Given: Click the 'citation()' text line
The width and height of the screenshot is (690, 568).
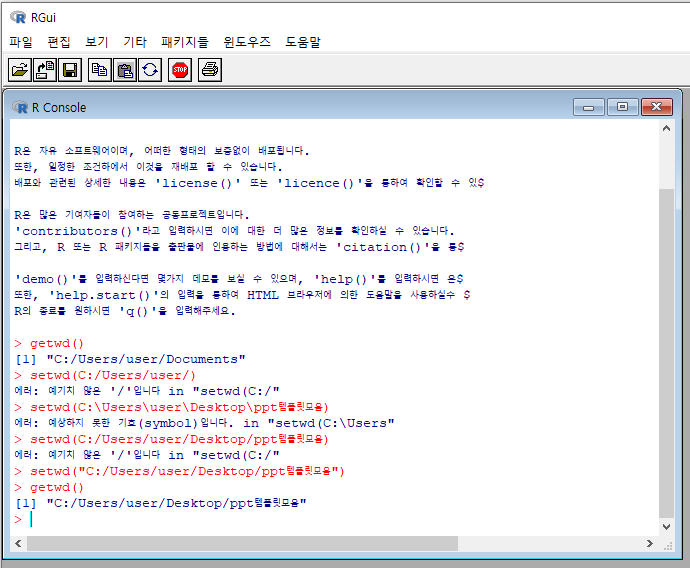Looking at the screenshot, I should [x=239, y=247].
